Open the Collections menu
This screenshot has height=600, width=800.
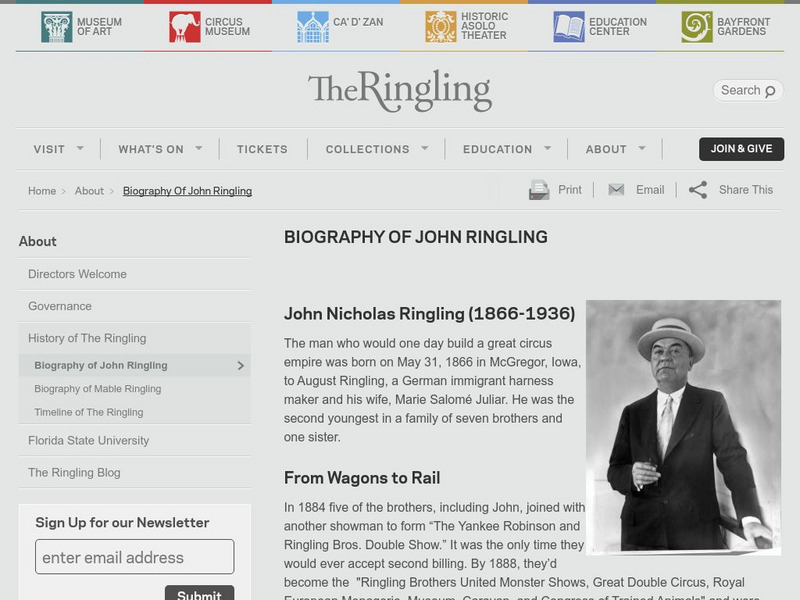point(367,149)
